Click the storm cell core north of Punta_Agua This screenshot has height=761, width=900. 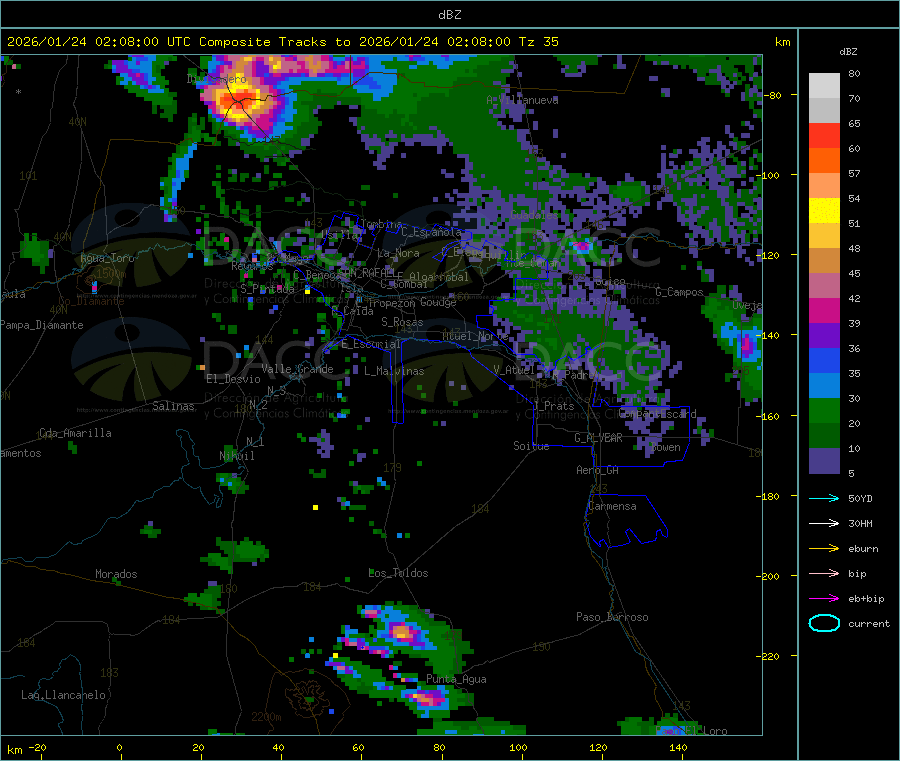click(x=402, y=634)
